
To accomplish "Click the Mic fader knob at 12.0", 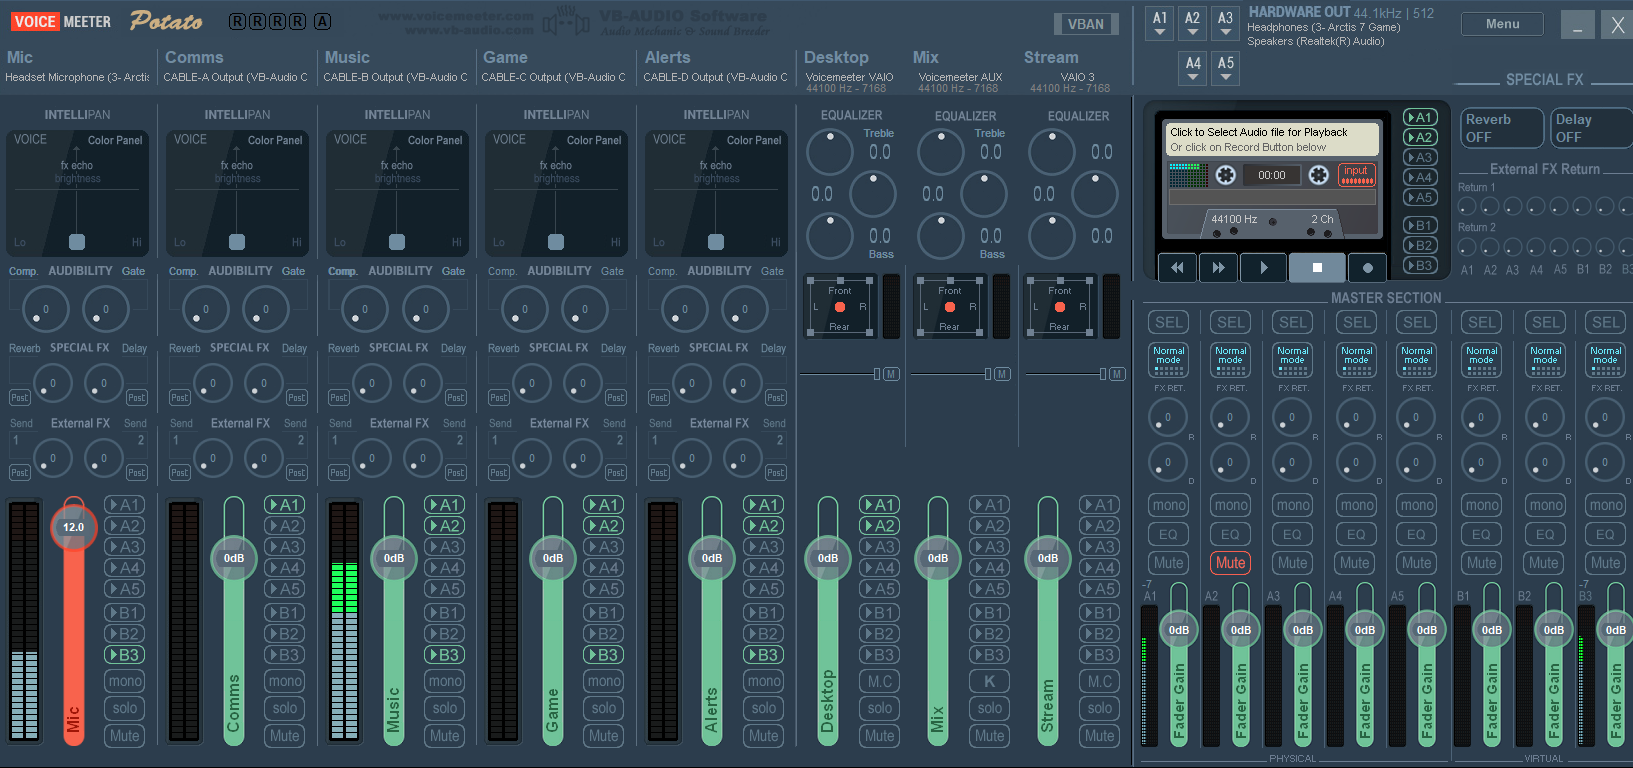I will click(74, 527).
